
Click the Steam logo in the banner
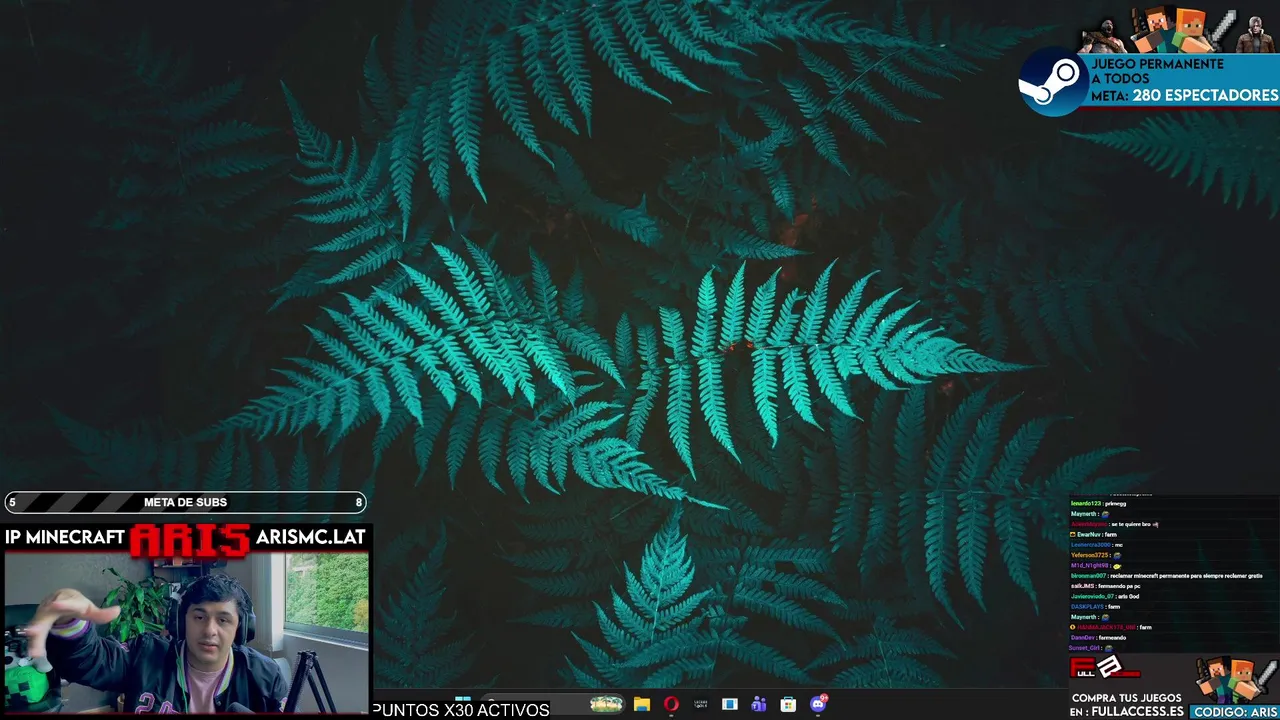coord(1053,81)
